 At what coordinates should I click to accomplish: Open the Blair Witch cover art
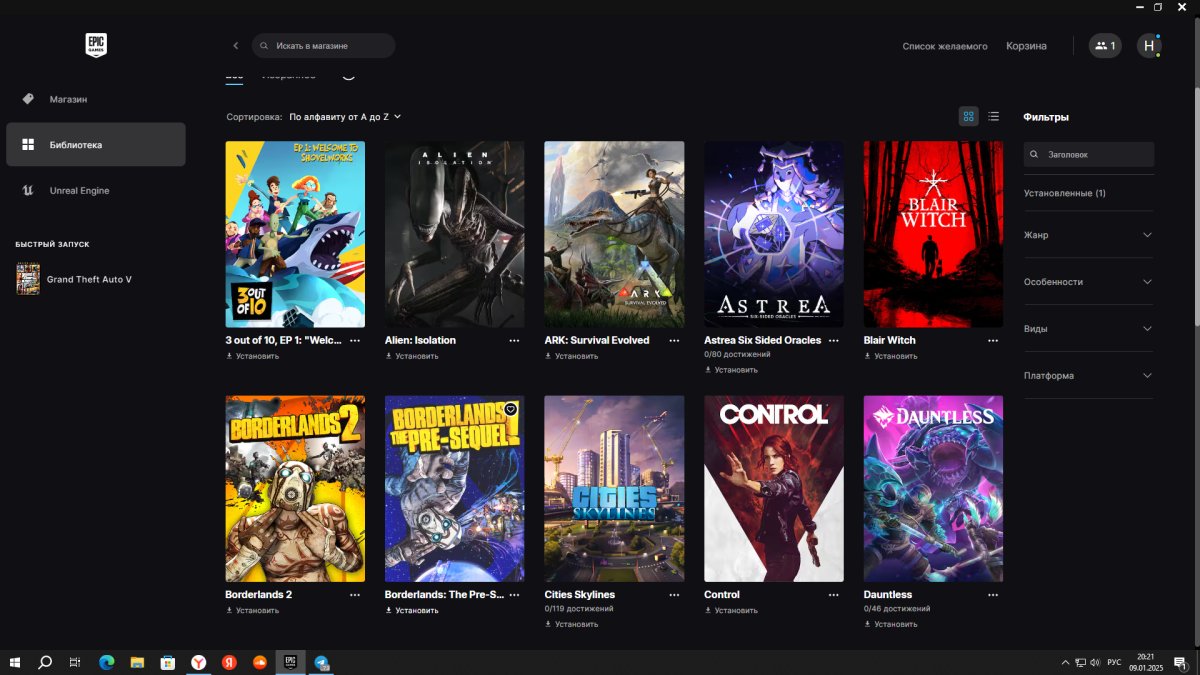point(933,234)
